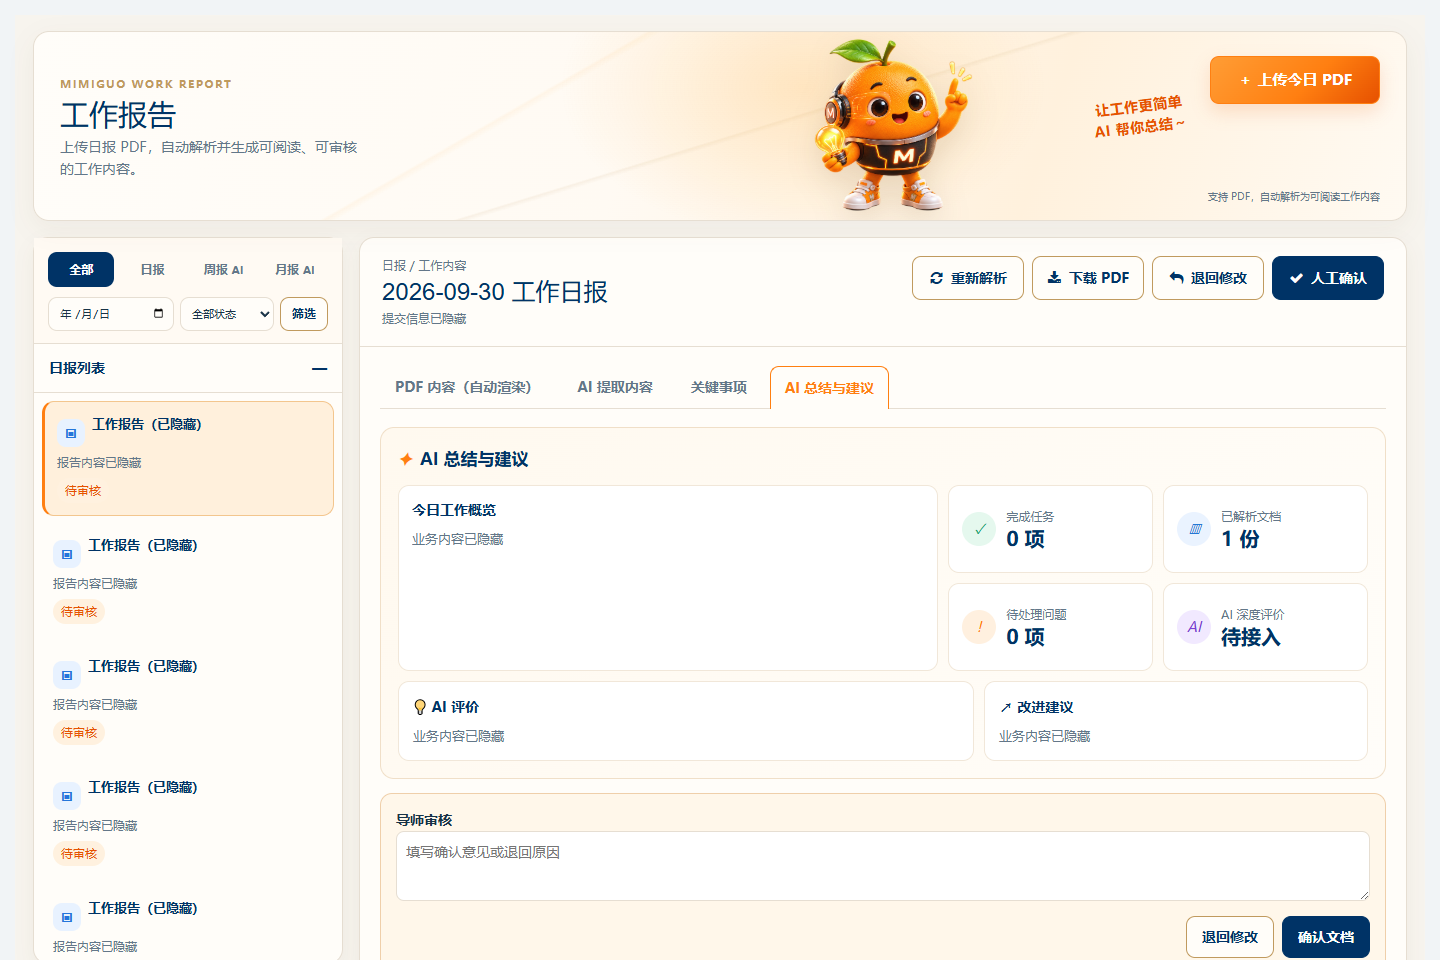1440x960 pixels.
Task: Click the 日报 / 工作内容 breadcrumb
Action: (424, 266)
